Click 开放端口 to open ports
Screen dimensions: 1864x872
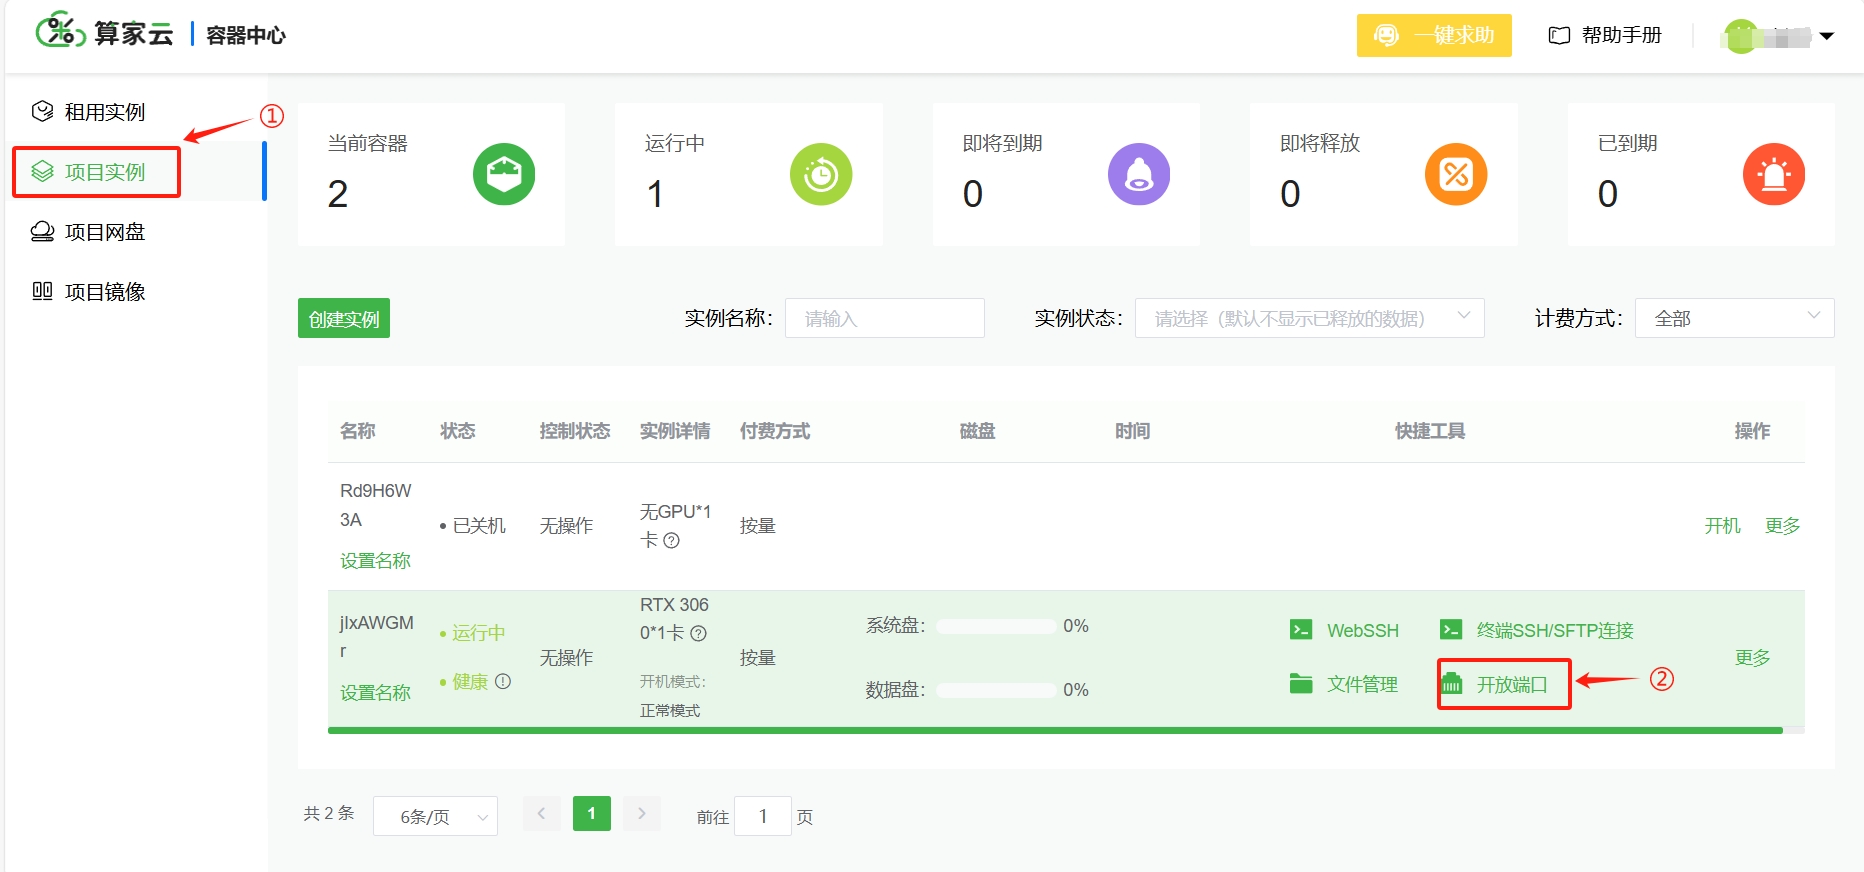1512,684
